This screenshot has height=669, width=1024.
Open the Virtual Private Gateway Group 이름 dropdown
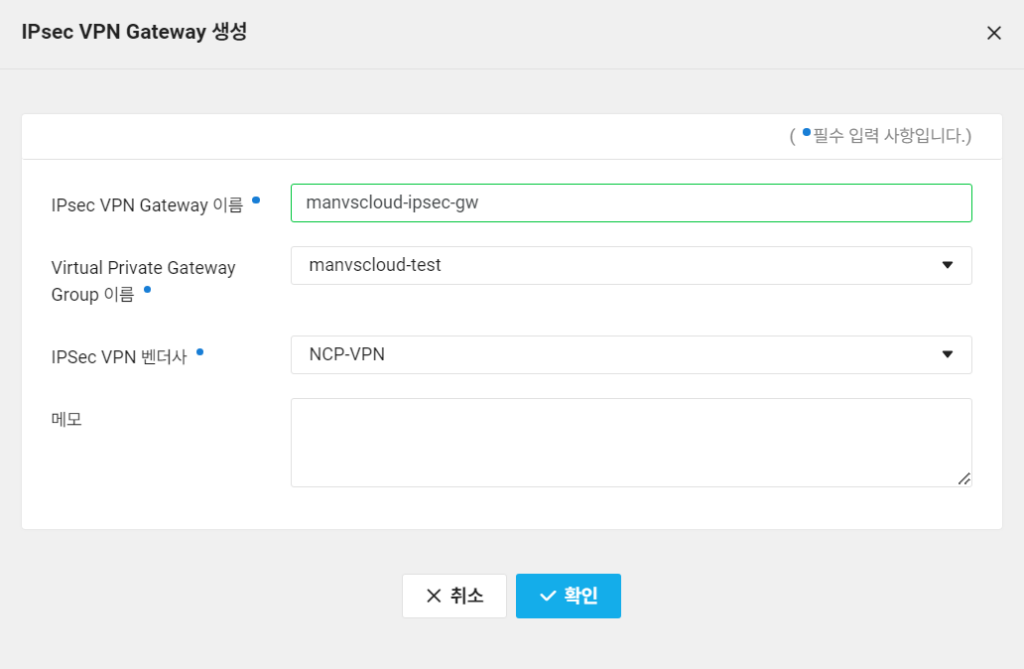coord(630,265)
